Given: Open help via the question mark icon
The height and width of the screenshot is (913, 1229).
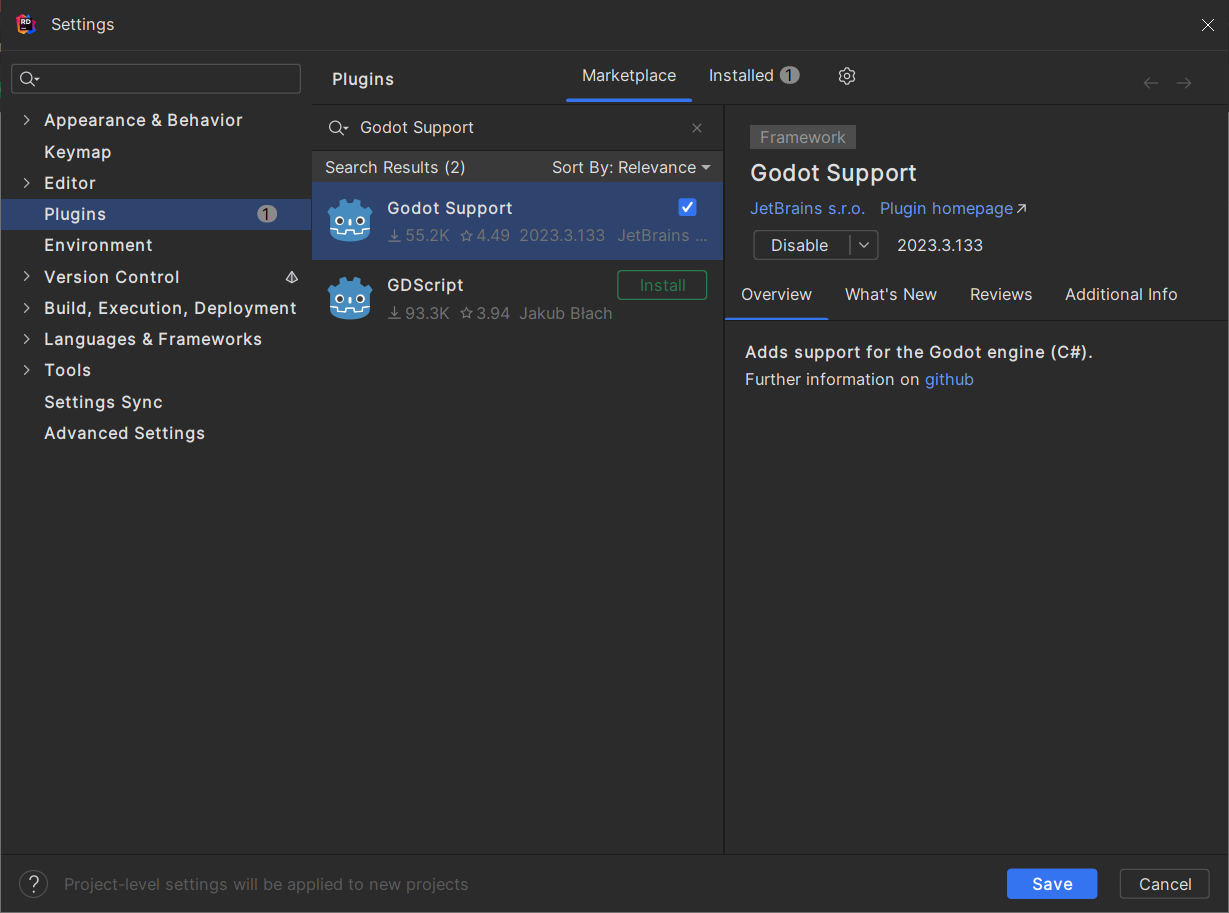Looking at the screenshot, I should point(34,884).
